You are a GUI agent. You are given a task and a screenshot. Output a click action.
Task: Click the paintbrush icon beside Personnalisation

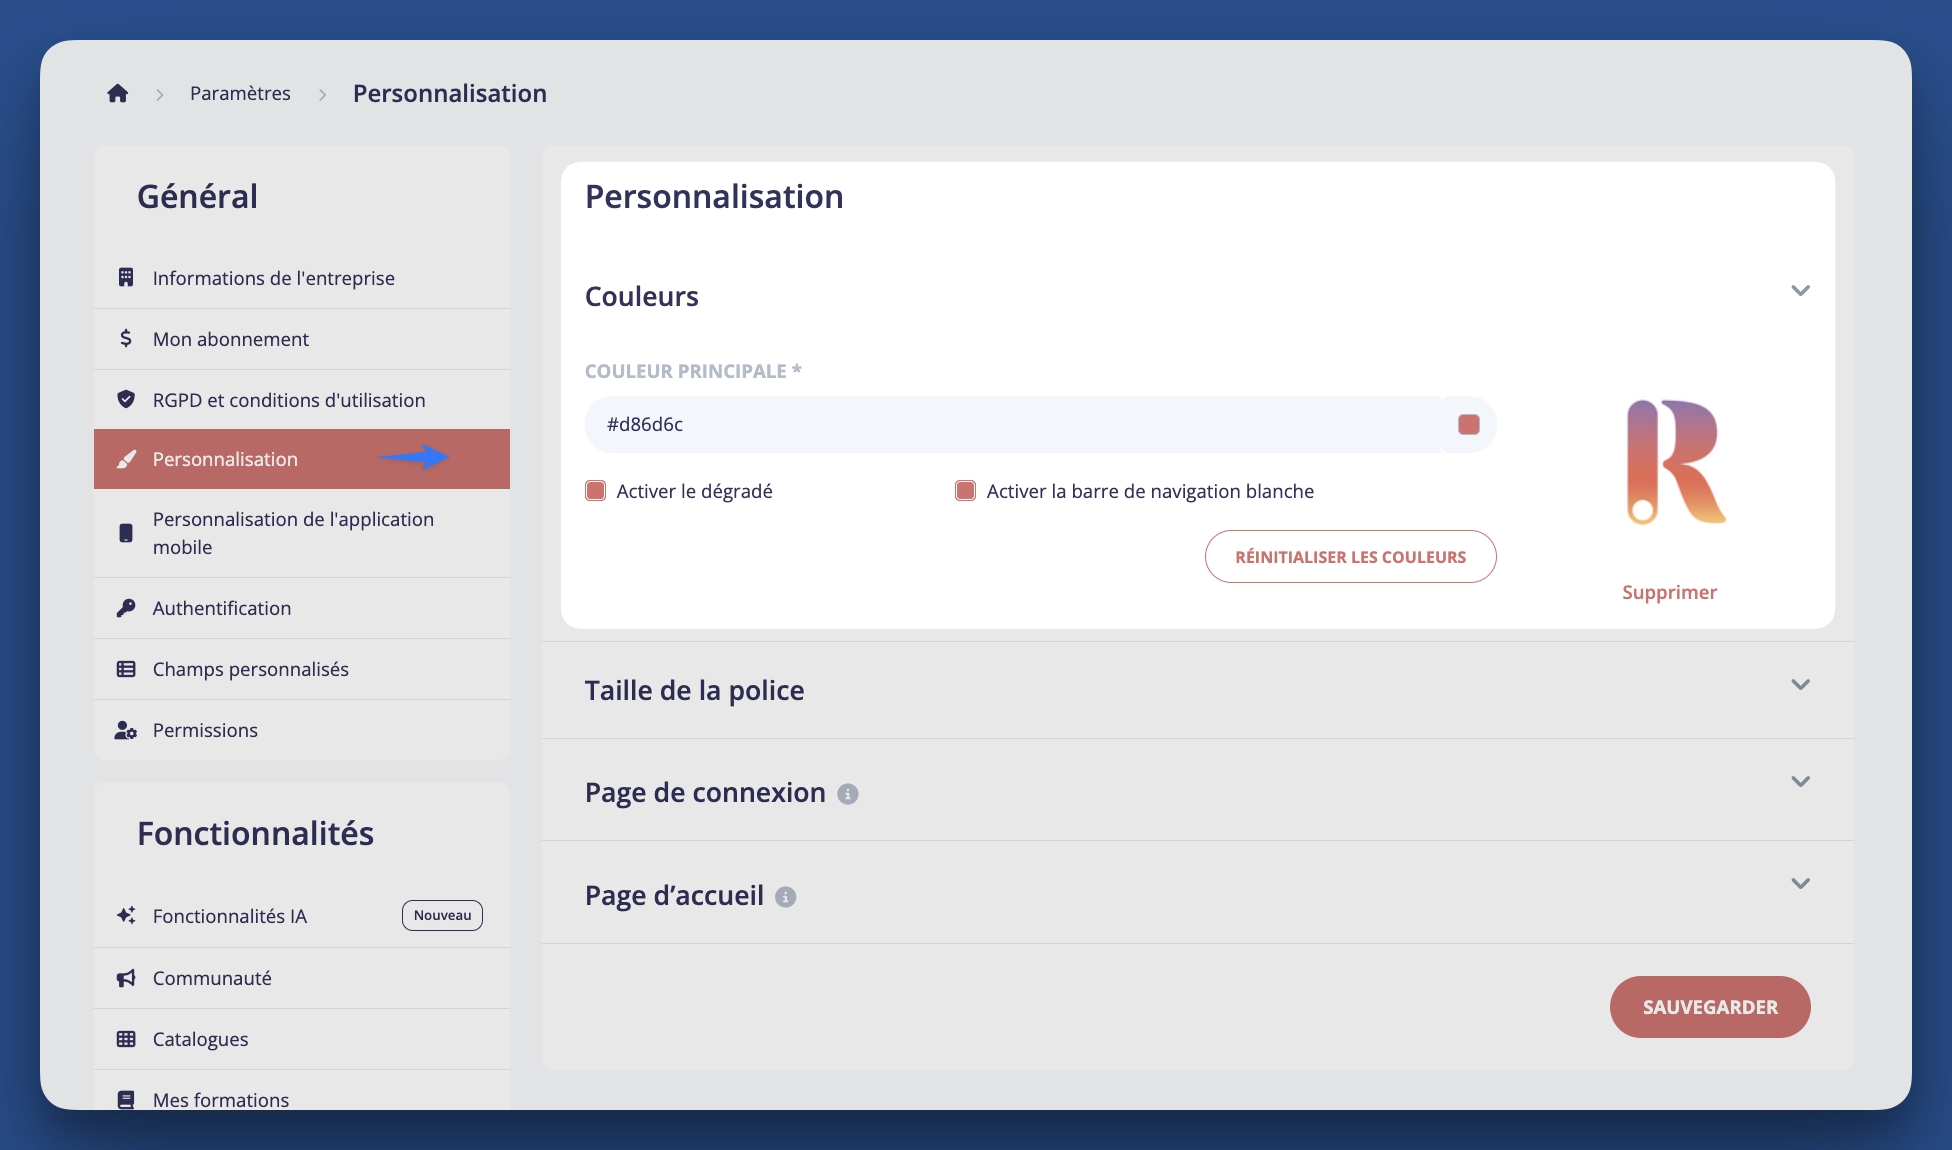click(x=126, y=459)
